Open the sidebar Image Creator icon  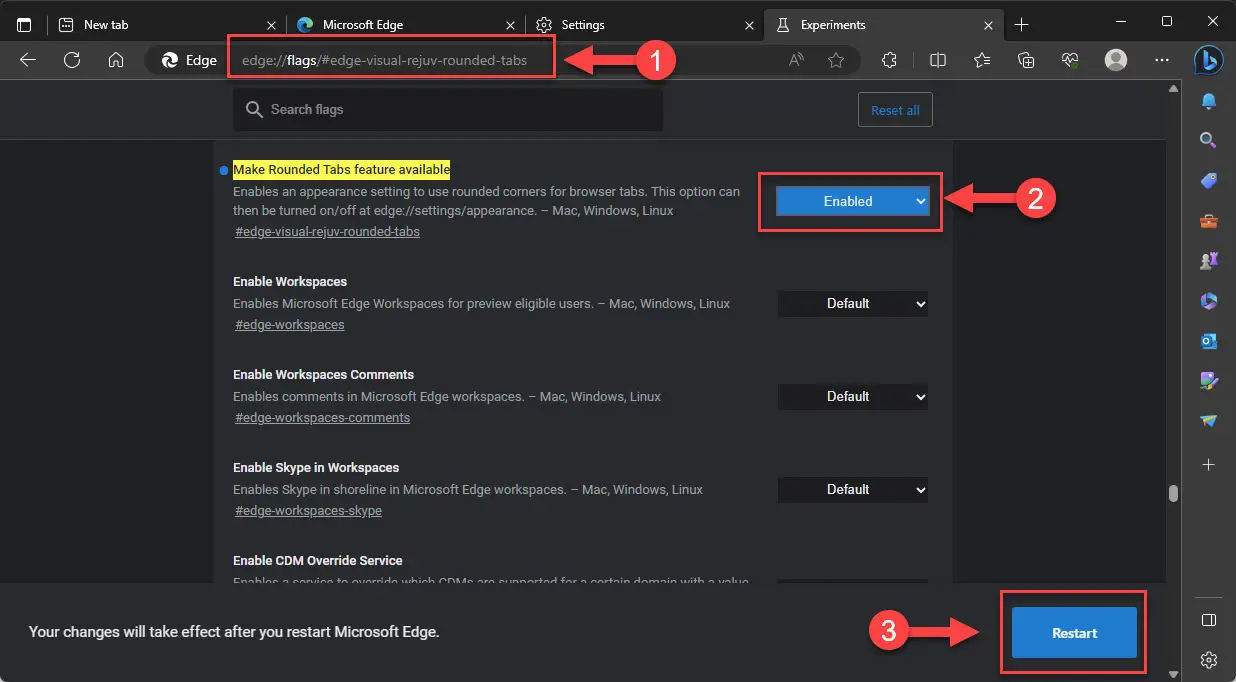tap(1209, 381)
